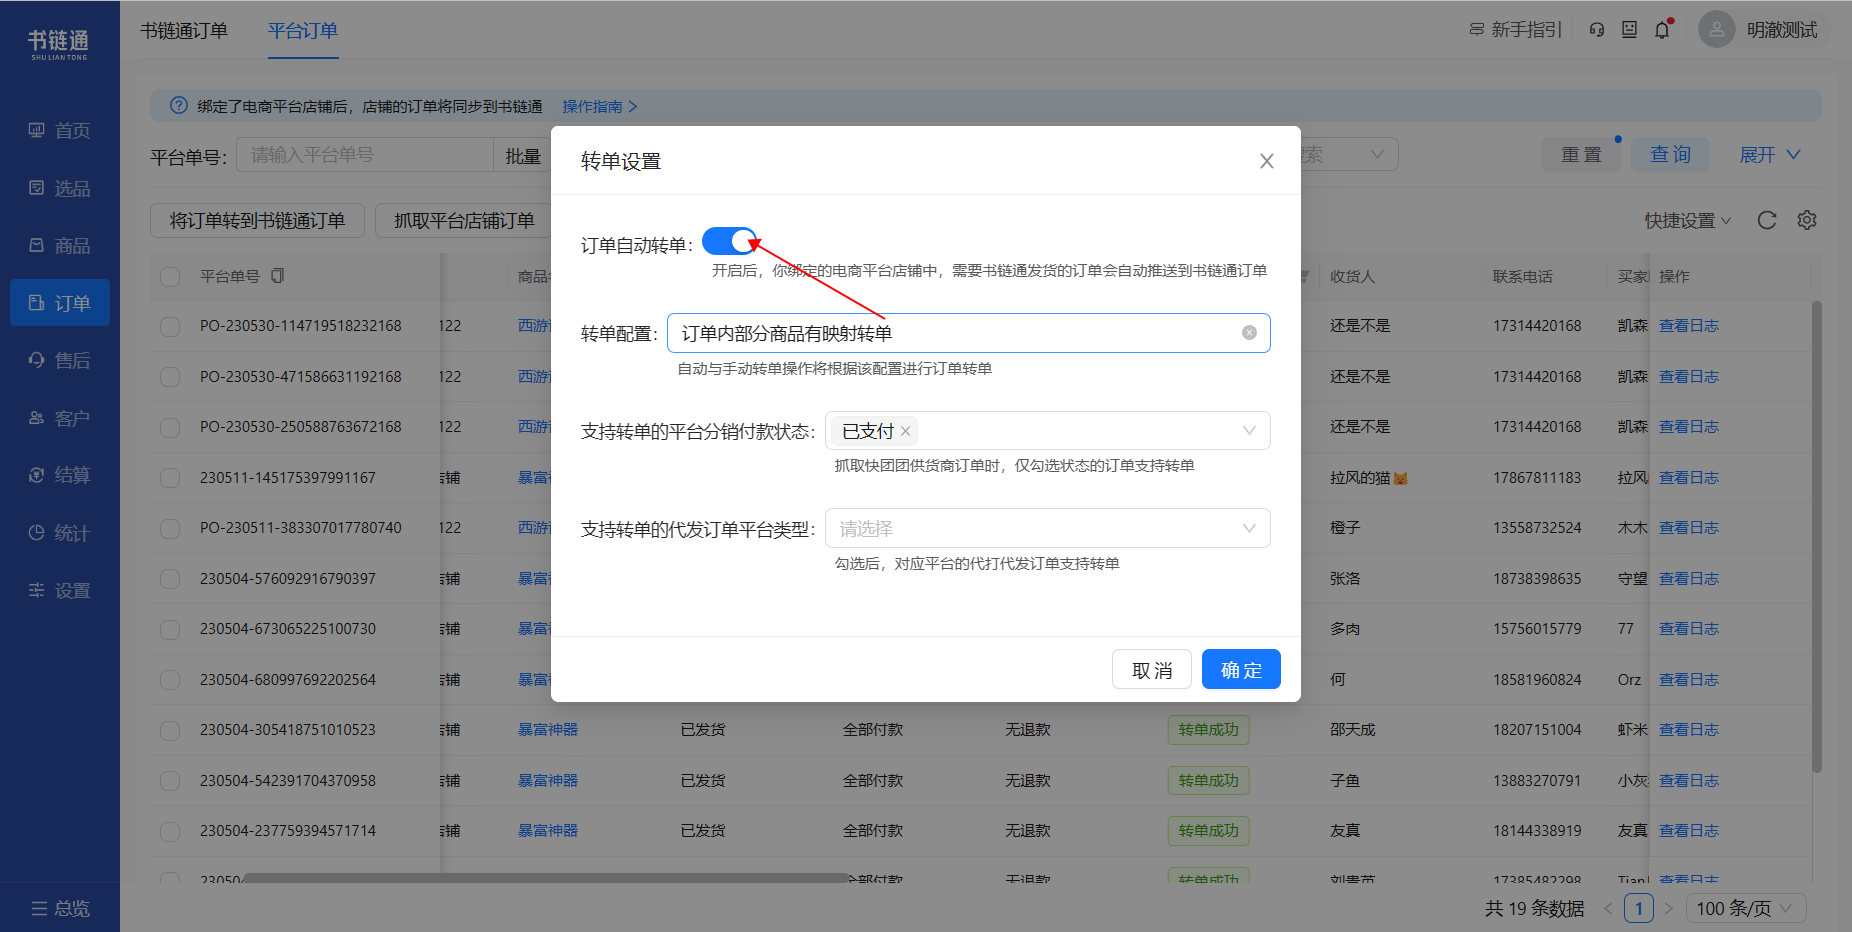Open table column settings gear icon
The image size is (1852, 932).
point(1807,220)
